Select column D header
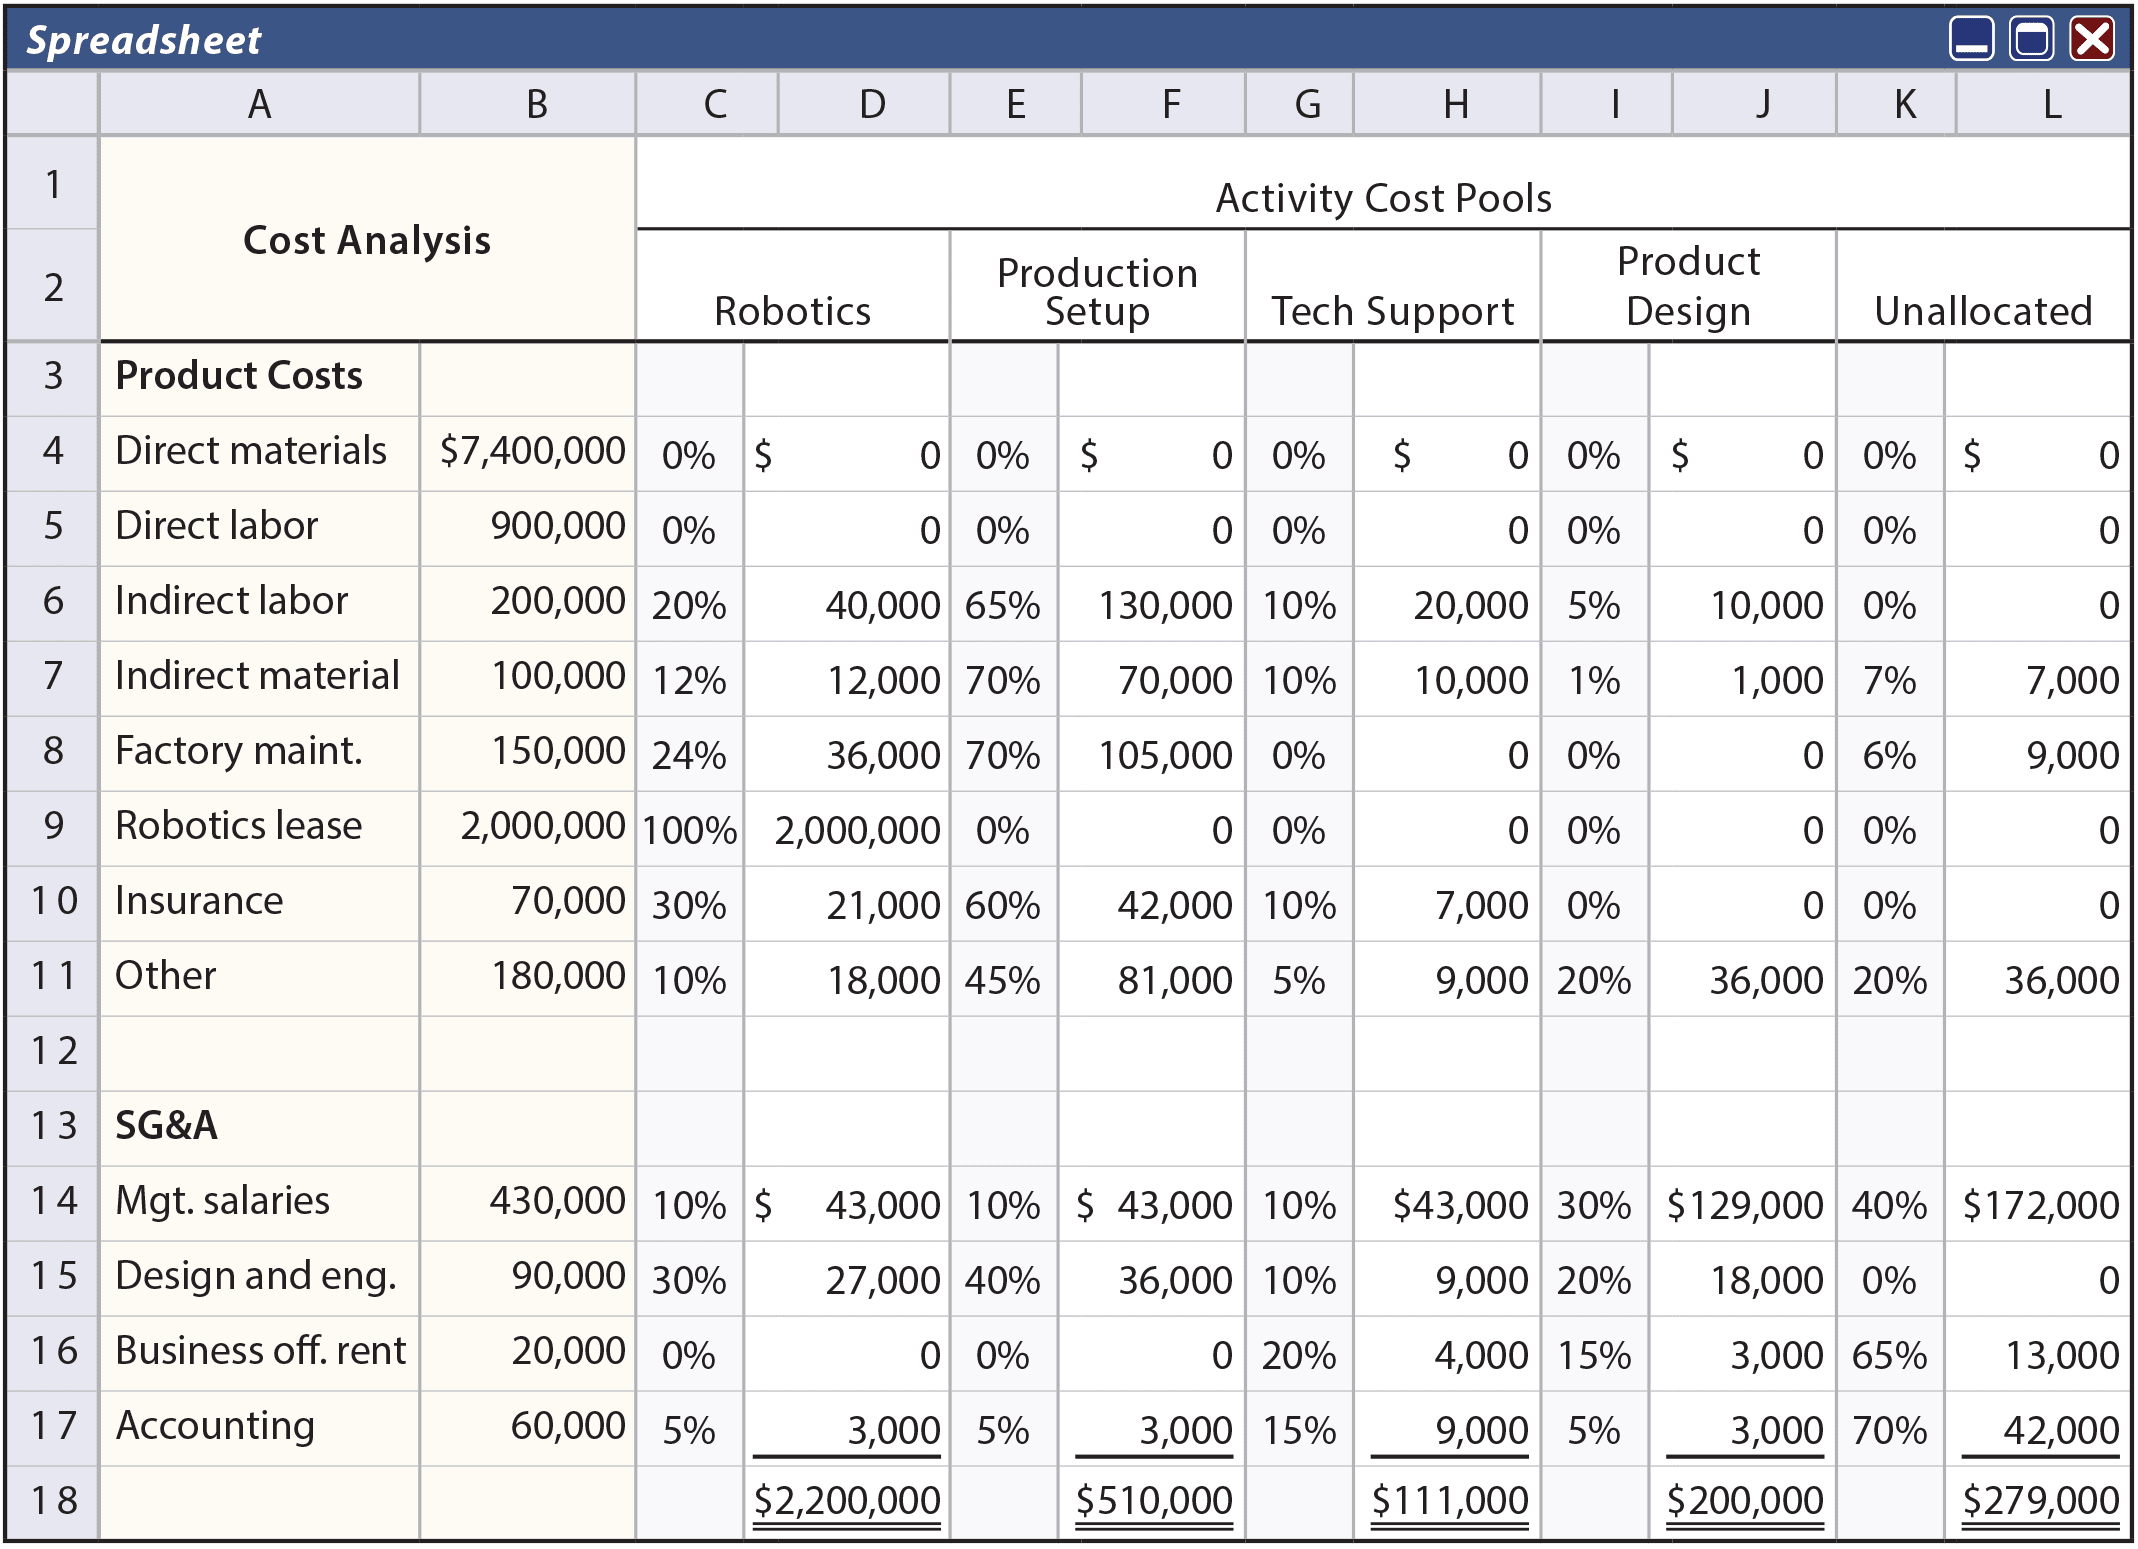This screenshot has height=1549, width=2138. click(872, 104)
